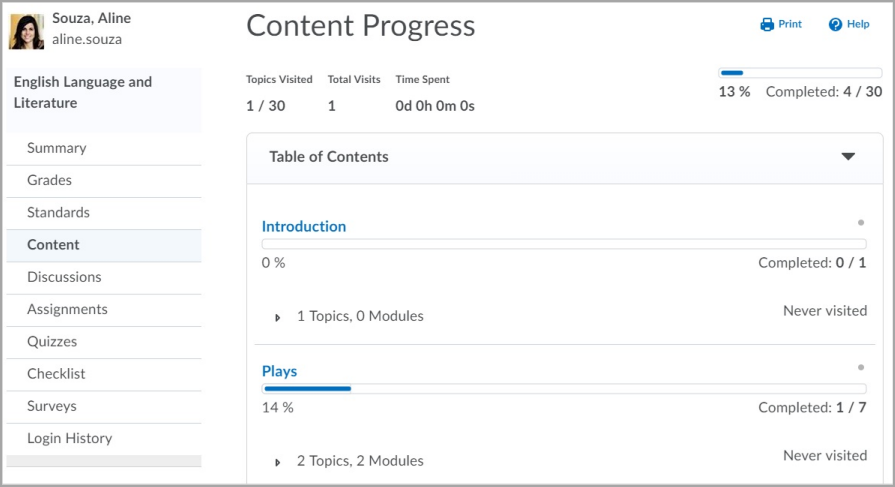The height and width of the screenshot is (487, 895).
Task: Expand the 2 Topics, 2 Modules triangle
Action: tap(277, 462)
